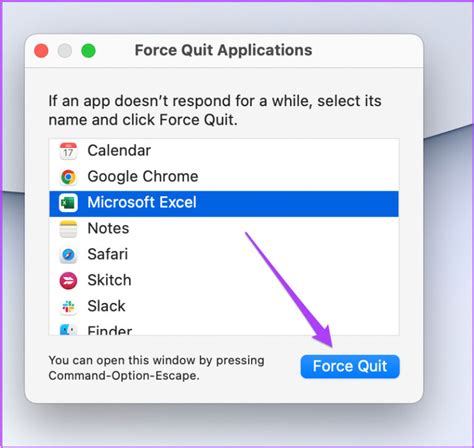Pick Skitch in the application list

(x=224, y=281)
